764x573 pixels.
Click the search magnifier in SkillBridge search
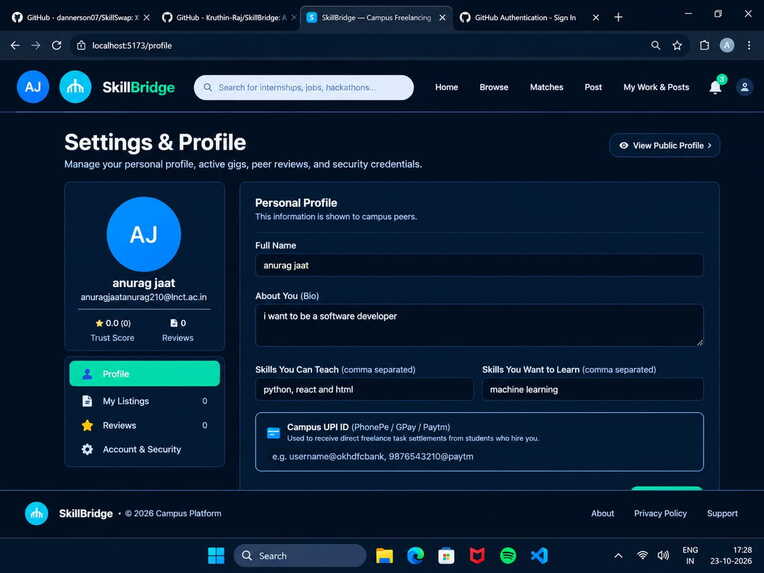point(208,87)
